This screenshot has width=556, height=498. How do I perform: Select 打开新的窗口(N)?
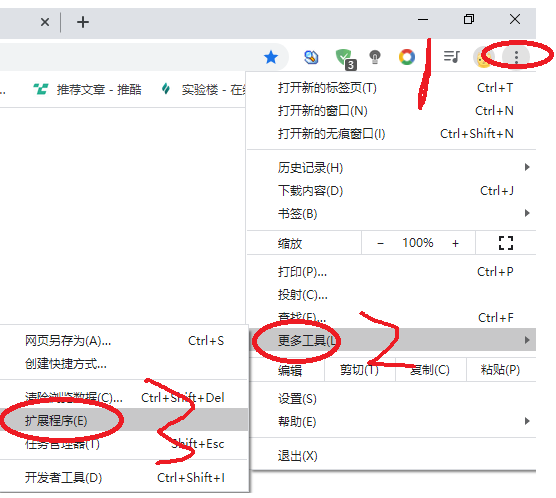coord(391,111)
